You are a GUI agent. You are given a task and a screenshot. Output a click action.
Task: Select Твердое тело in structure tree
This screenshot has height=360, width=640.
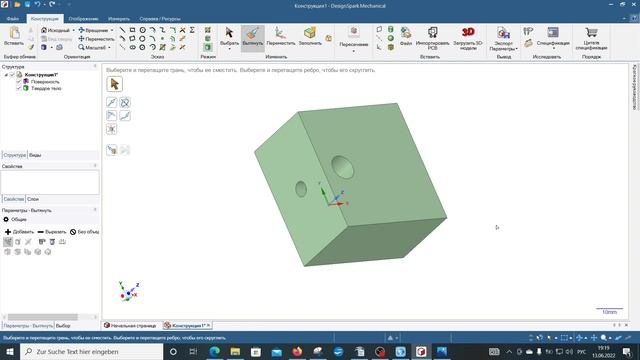pyautogui.click(x=46, y=88)
